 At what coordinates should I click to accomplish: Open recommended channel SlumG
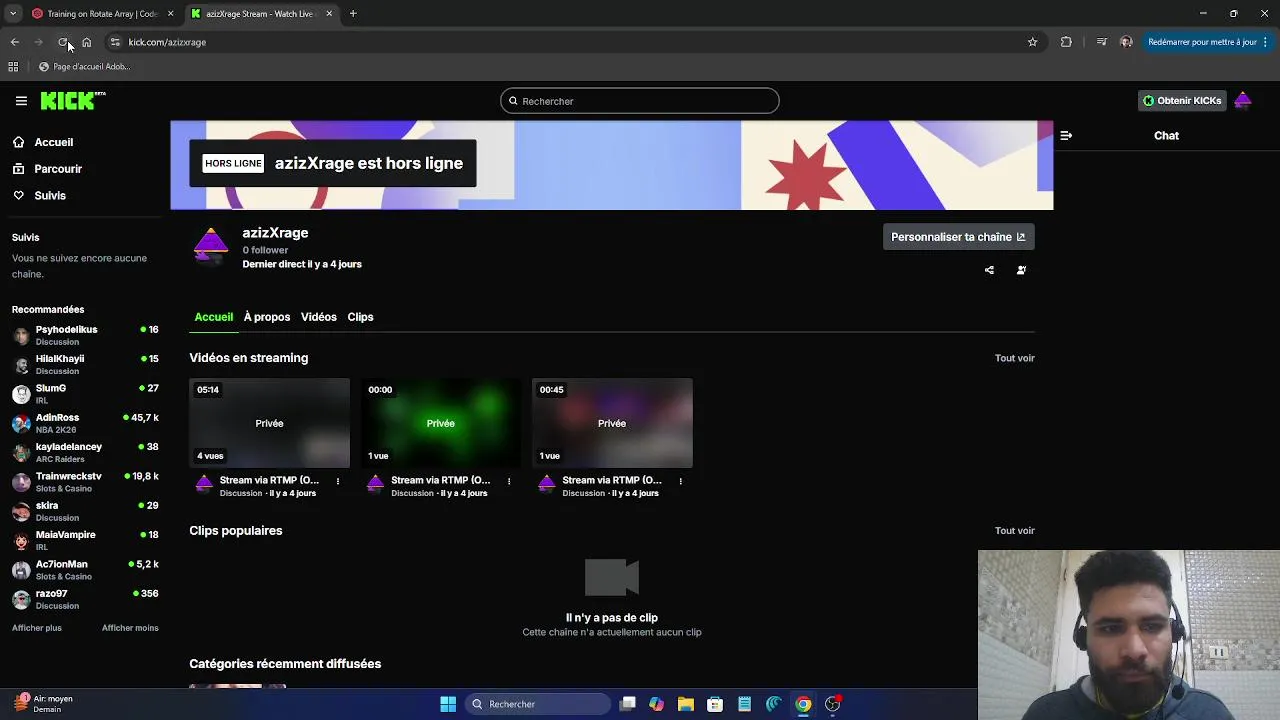tap(85, 394)
